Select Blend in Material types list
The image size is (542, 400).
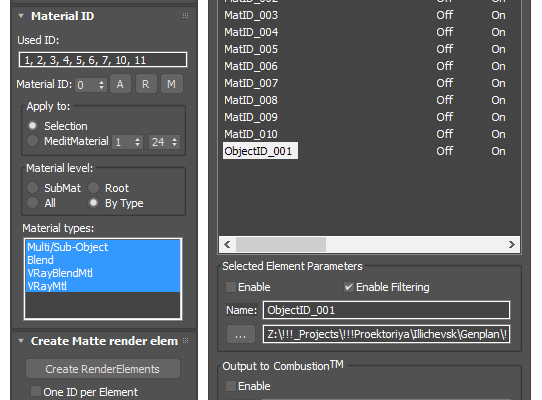click(103, 260)
